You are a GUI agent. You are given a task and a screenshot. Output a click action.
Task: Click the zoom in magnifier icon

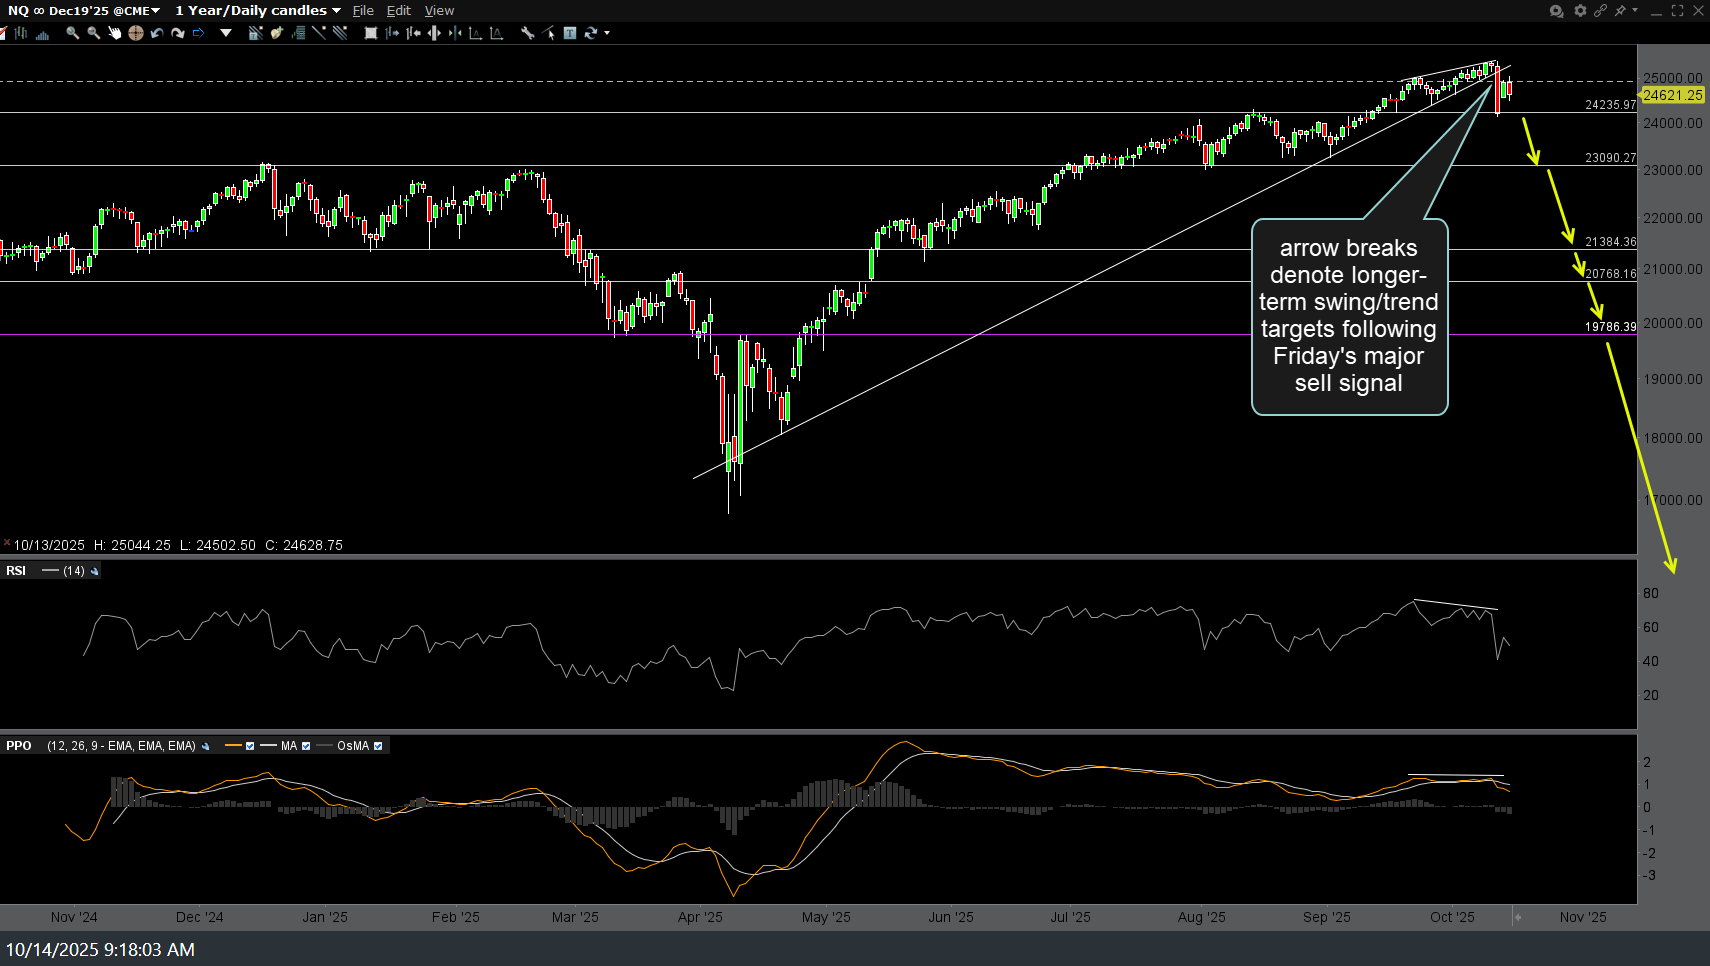(x=73, y=33)
